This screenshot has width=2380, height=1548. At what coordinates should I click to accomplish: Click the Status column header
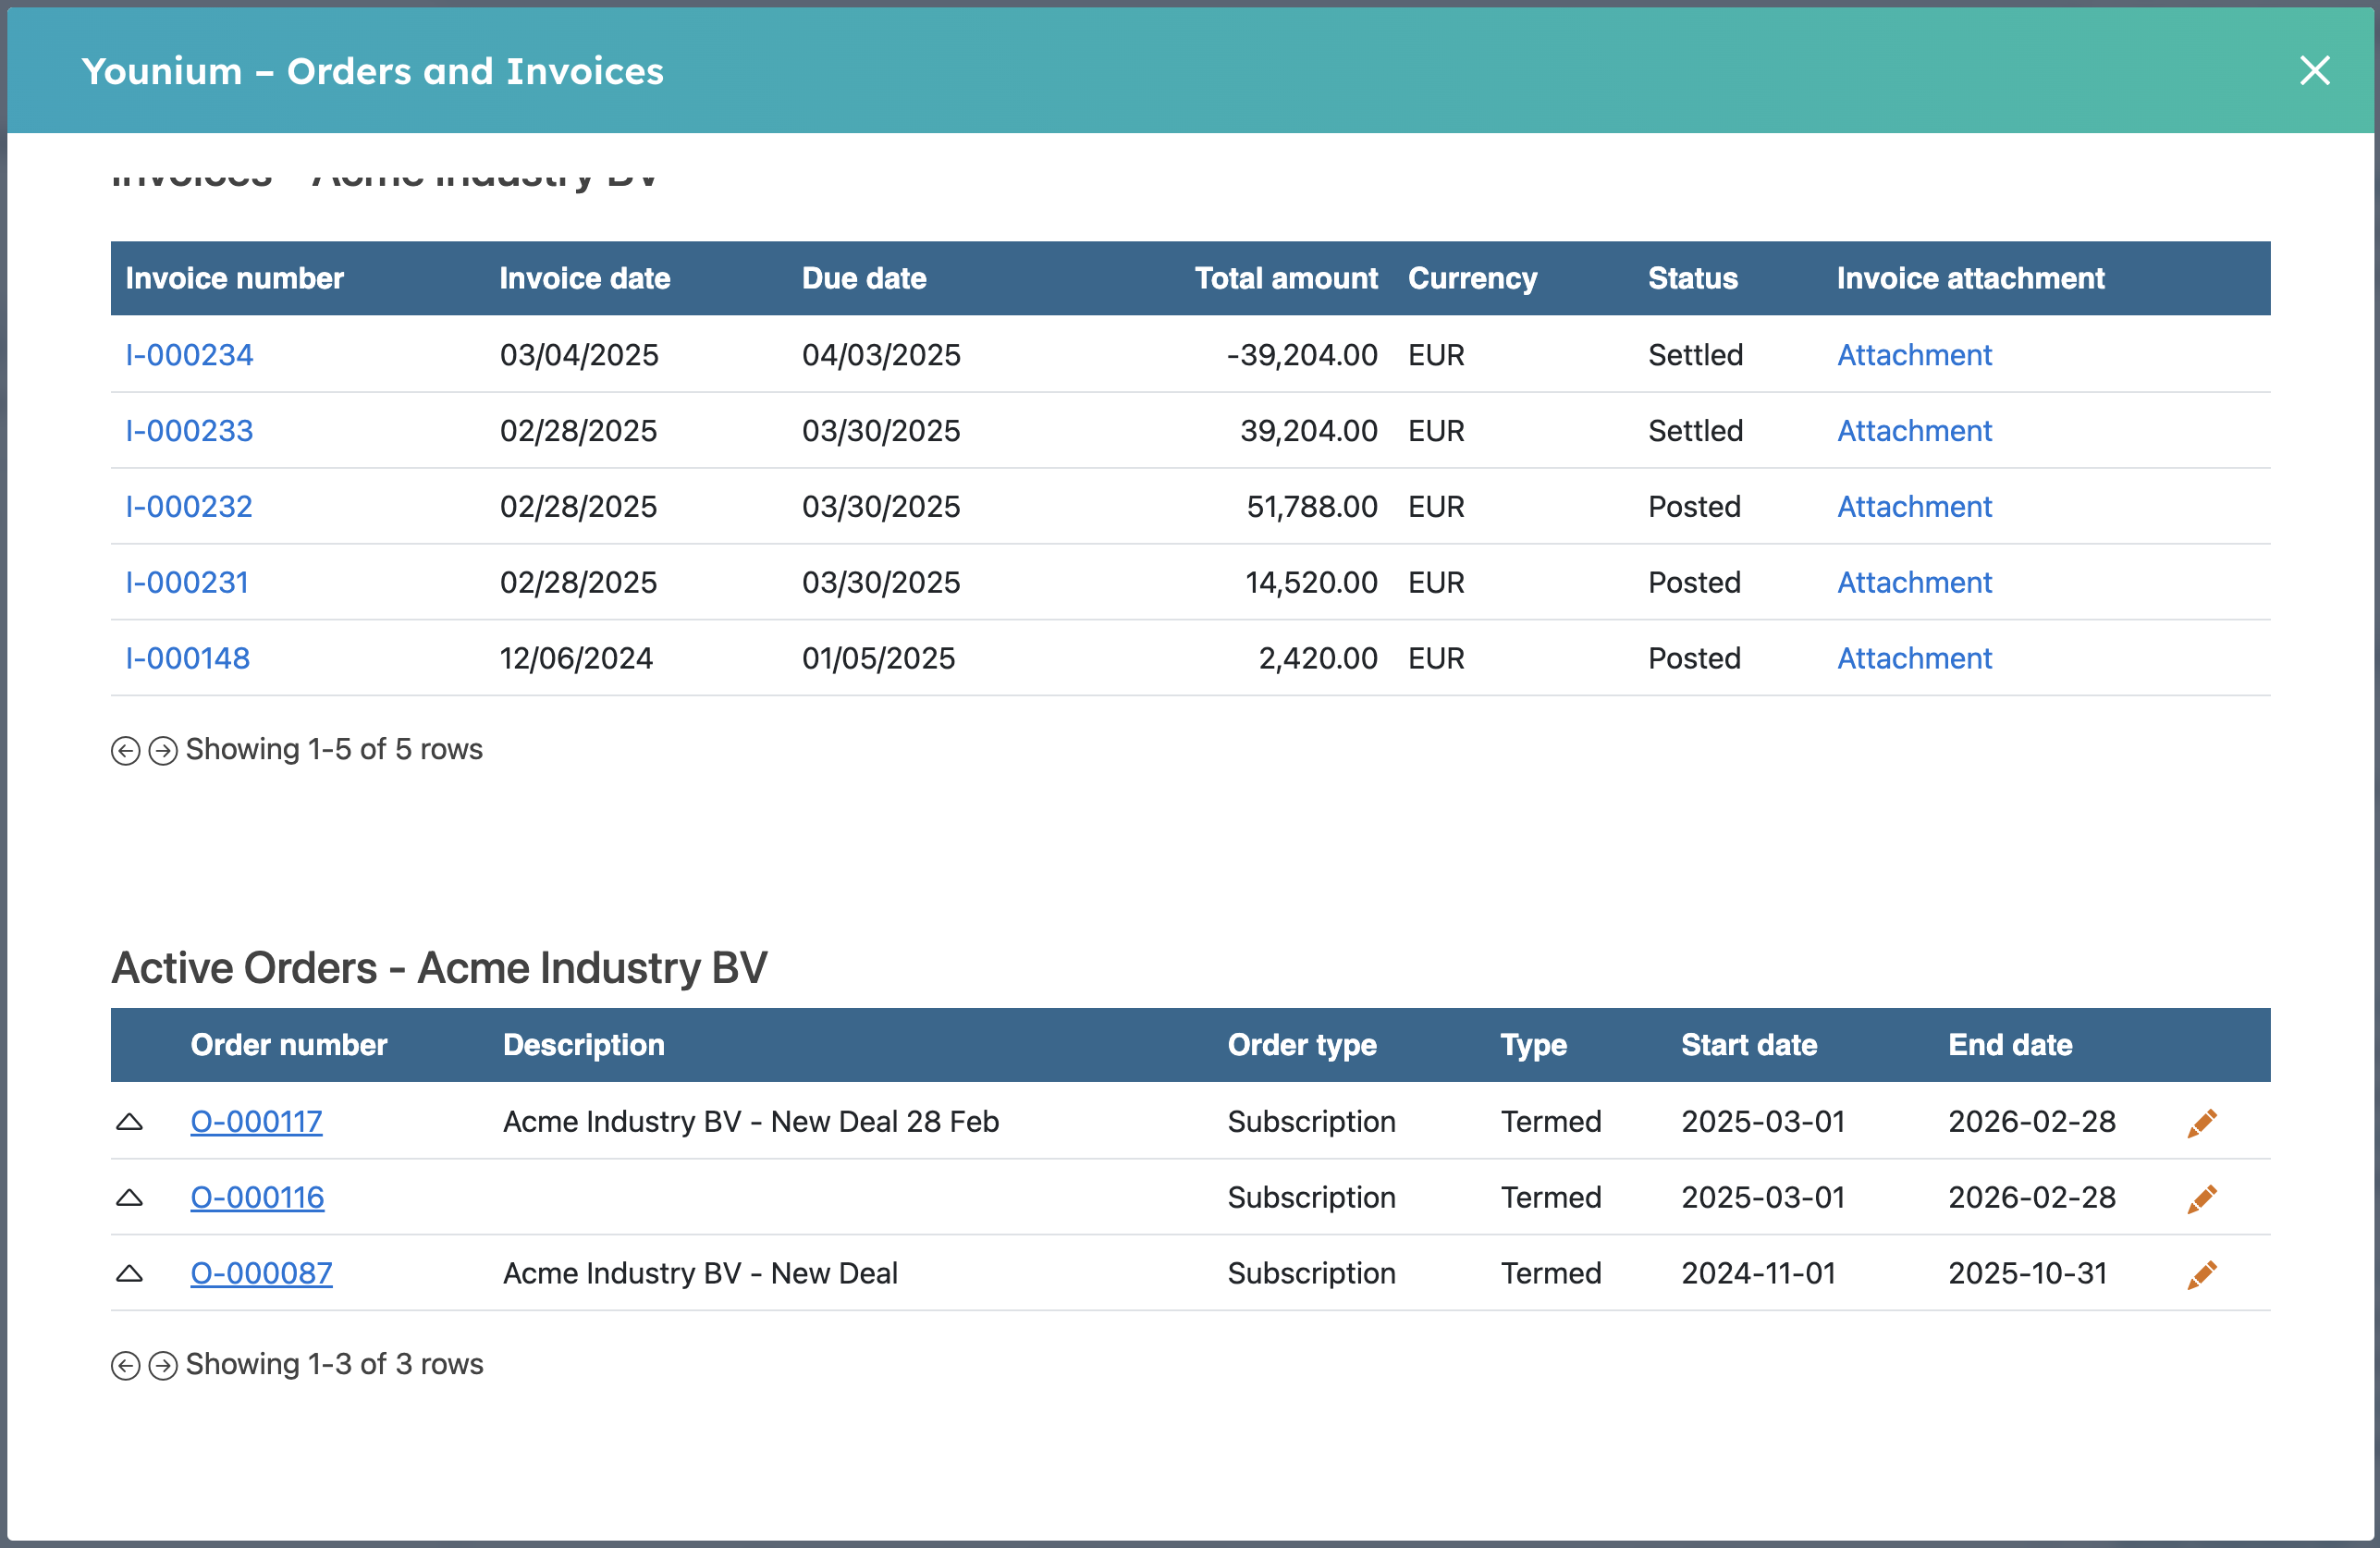tap(1692, 278)
